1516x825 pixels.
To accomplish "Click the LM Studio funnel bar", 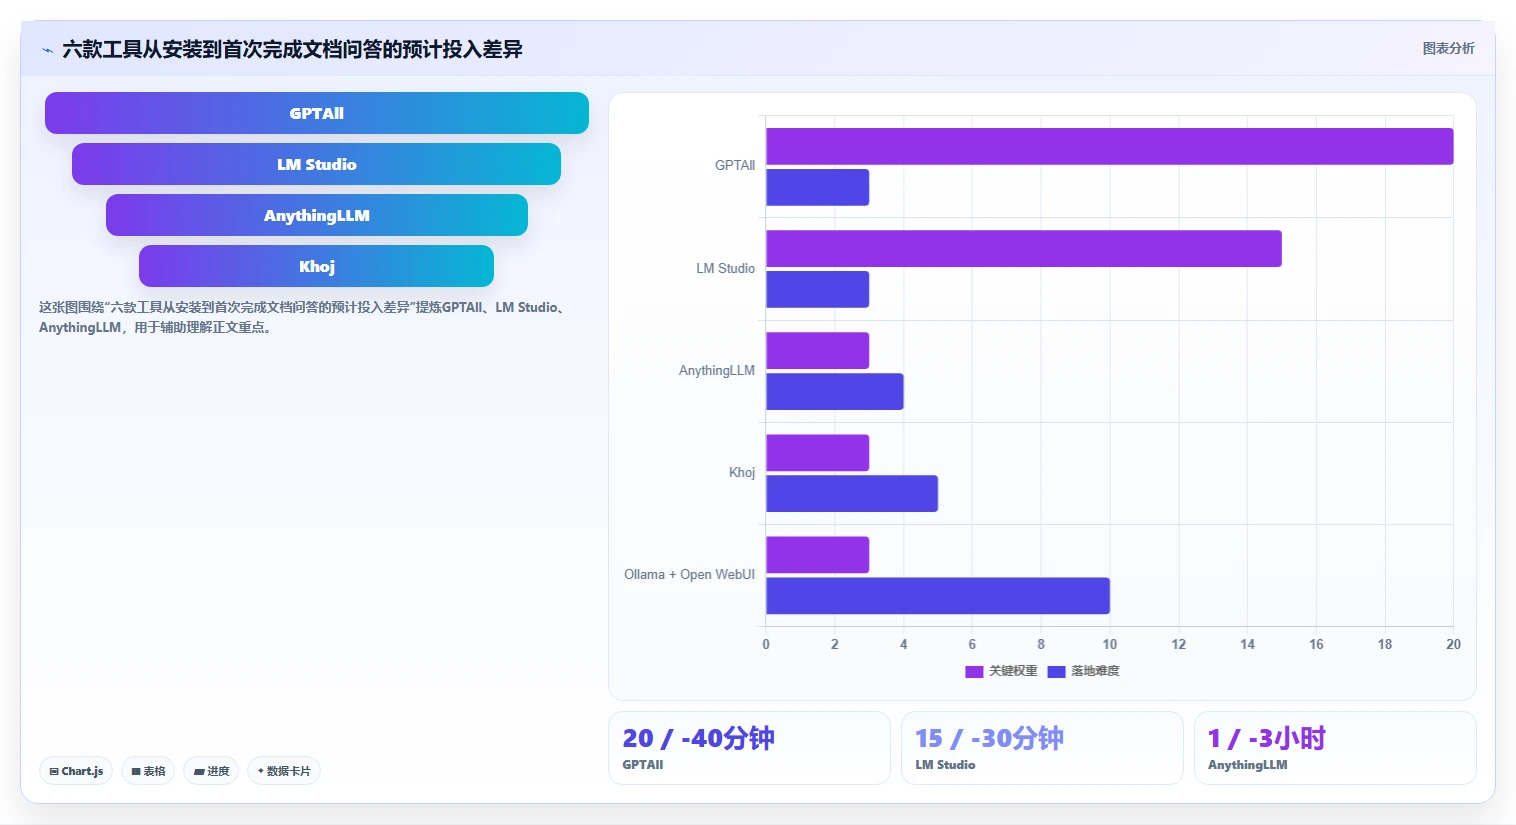I will coord(316,164).
